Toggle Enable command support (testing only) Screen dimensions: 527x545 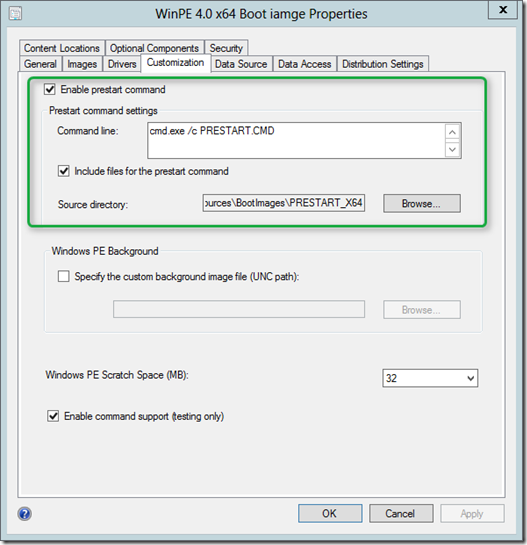[x=53, y=416]
